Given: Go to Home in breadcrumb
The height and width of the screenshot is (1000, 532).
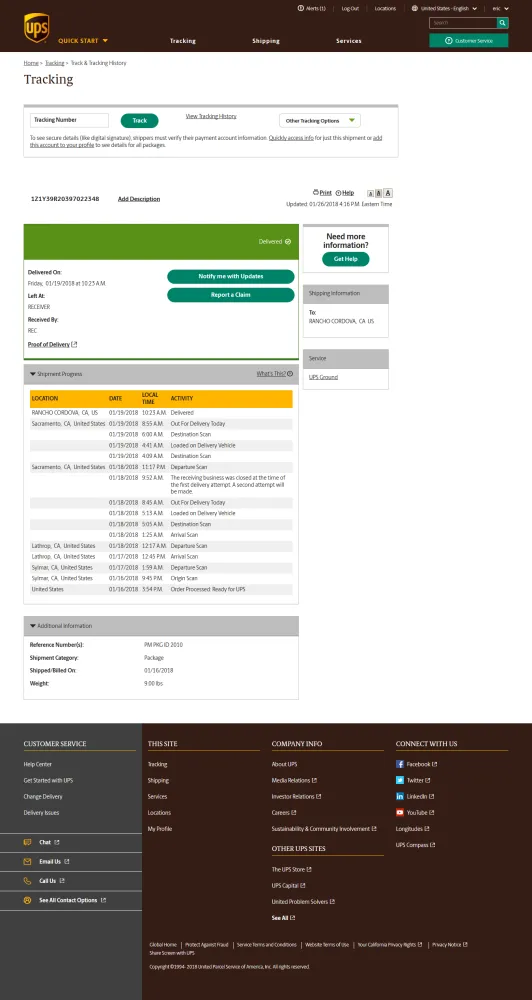Looking at the screenshot, I should point(31,63).
